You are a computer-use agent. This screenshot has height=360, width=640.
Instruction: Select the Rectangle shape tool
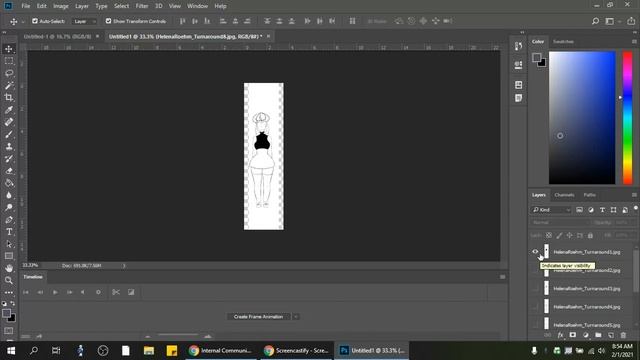[9, 256]
